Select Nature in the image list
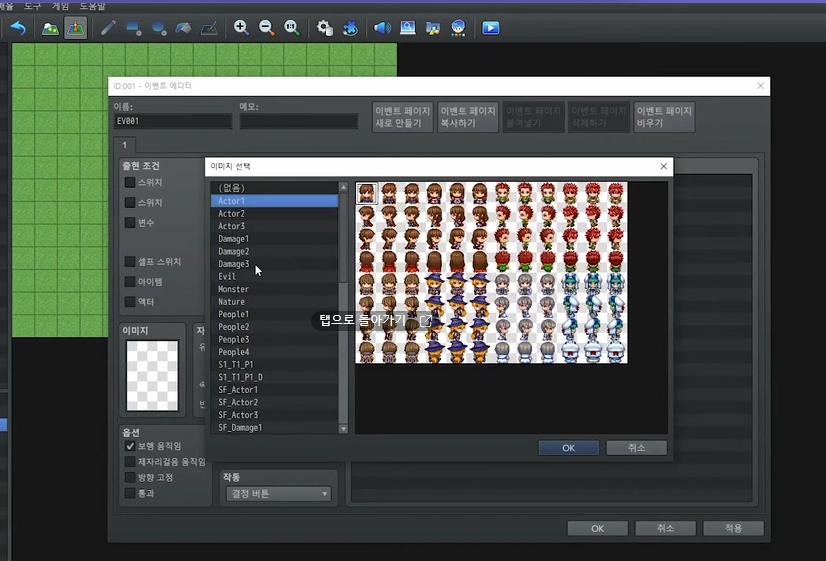Image resolution: width=826 pixels, height=561 pixels. click(x=274, y=302)
